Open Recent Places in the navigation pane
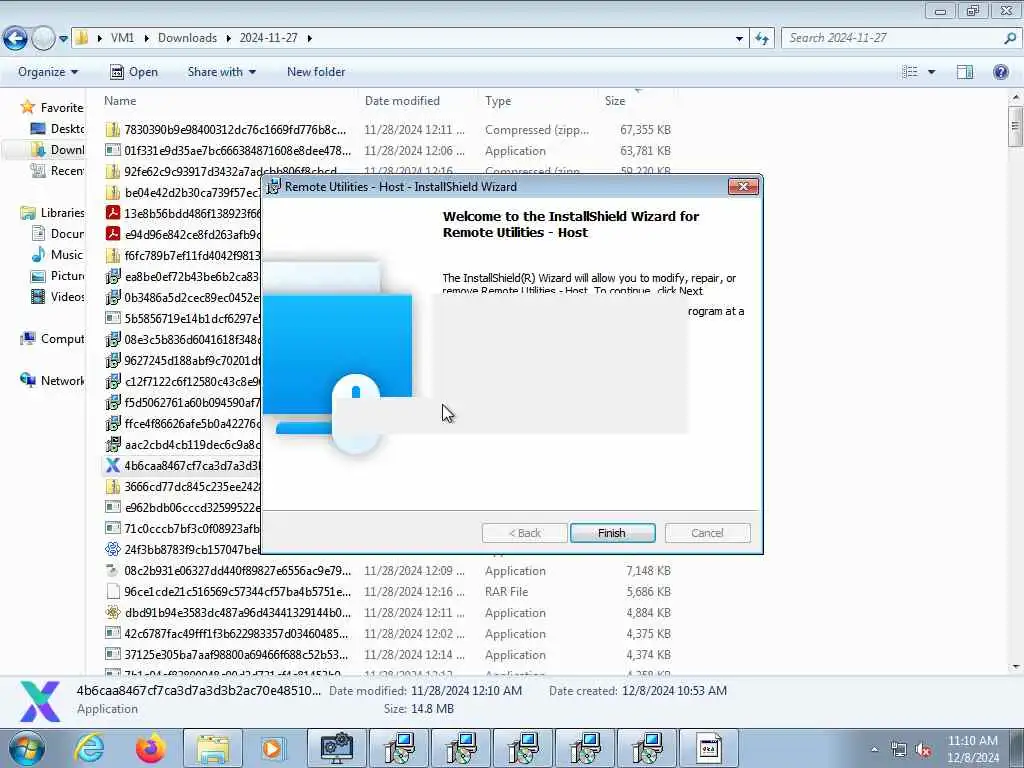Screen dimensions: 1024x768 click(57, 170)
